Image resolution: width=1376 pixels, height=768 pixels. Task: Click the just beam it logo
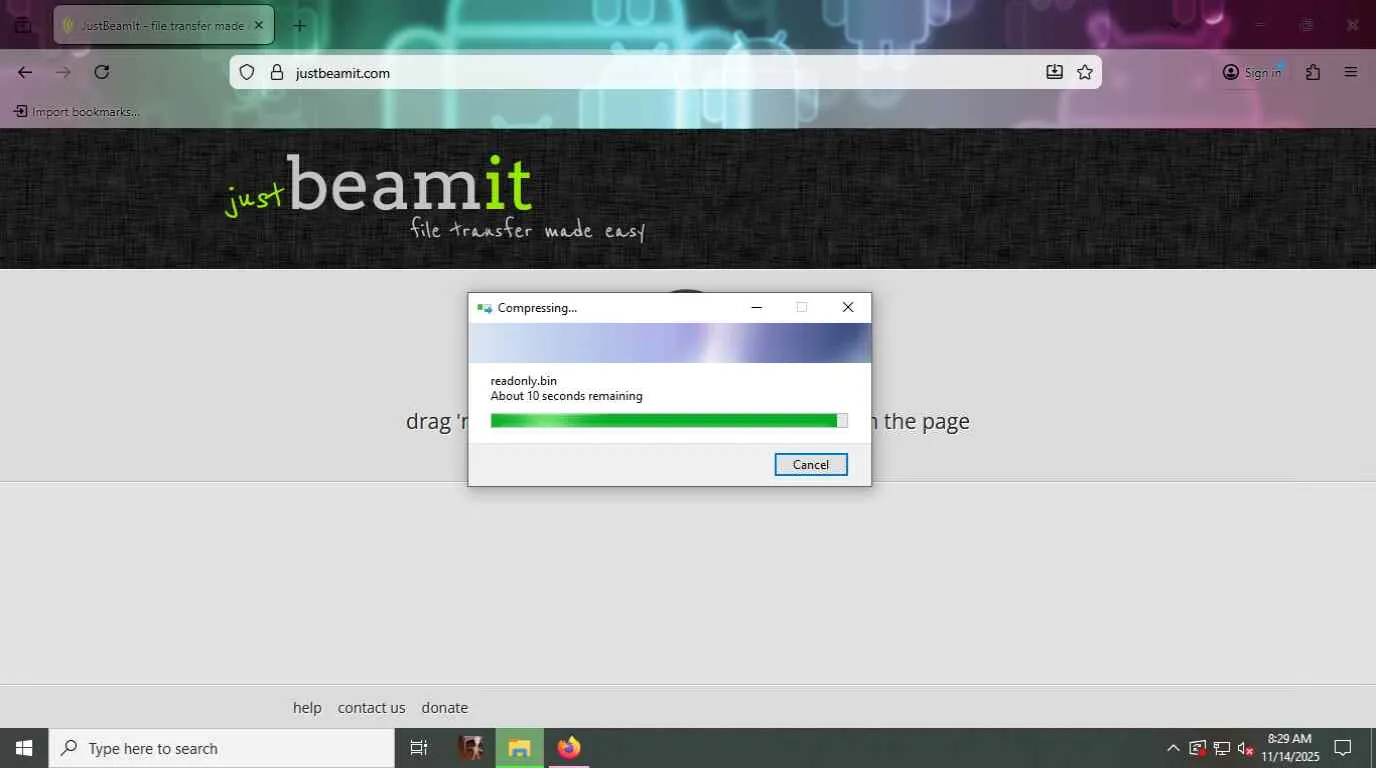point(436,198)
